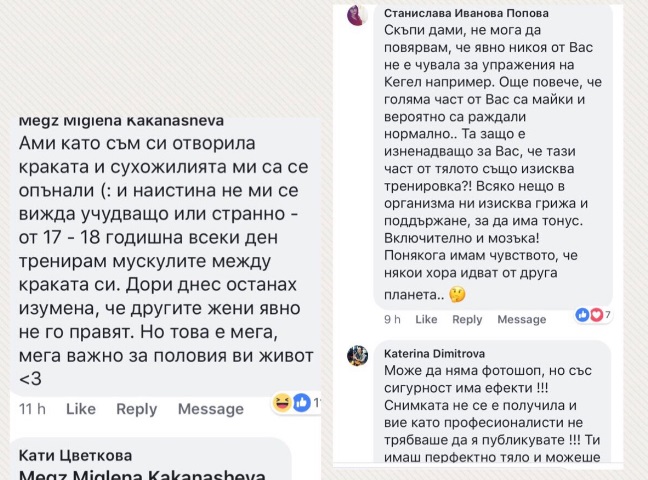648x480 pixels.
Task: Click the blue thumbs-up reaction on Miglena's comment
Action: 302,402
